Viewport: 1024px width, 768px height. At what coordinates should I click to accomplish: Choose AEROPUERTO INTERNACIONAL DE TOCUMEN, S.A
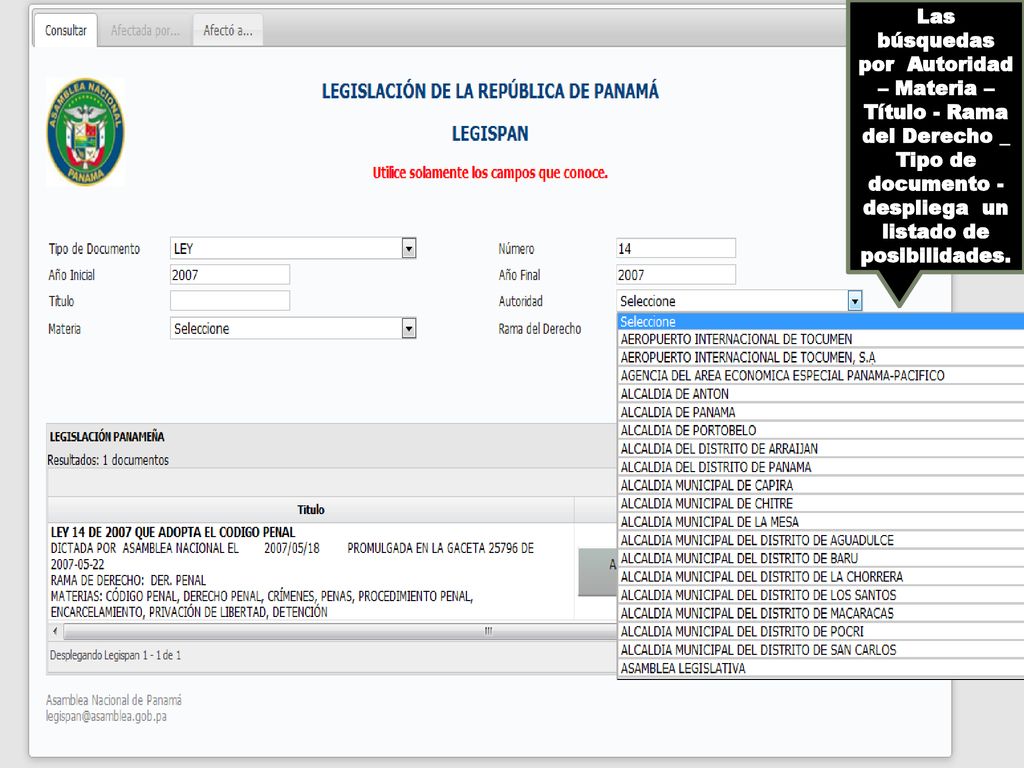[821, 357]
